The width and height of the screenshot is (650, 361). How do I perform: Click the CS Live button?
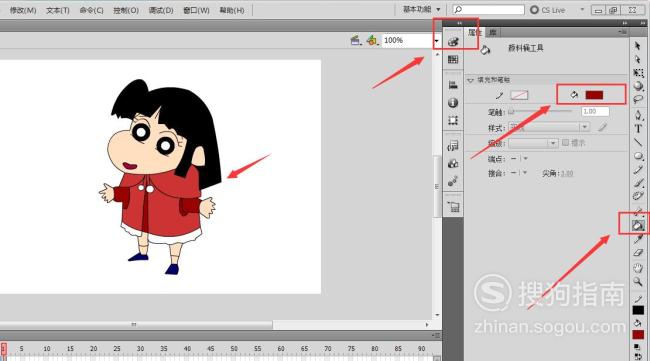tap(548, 10)
